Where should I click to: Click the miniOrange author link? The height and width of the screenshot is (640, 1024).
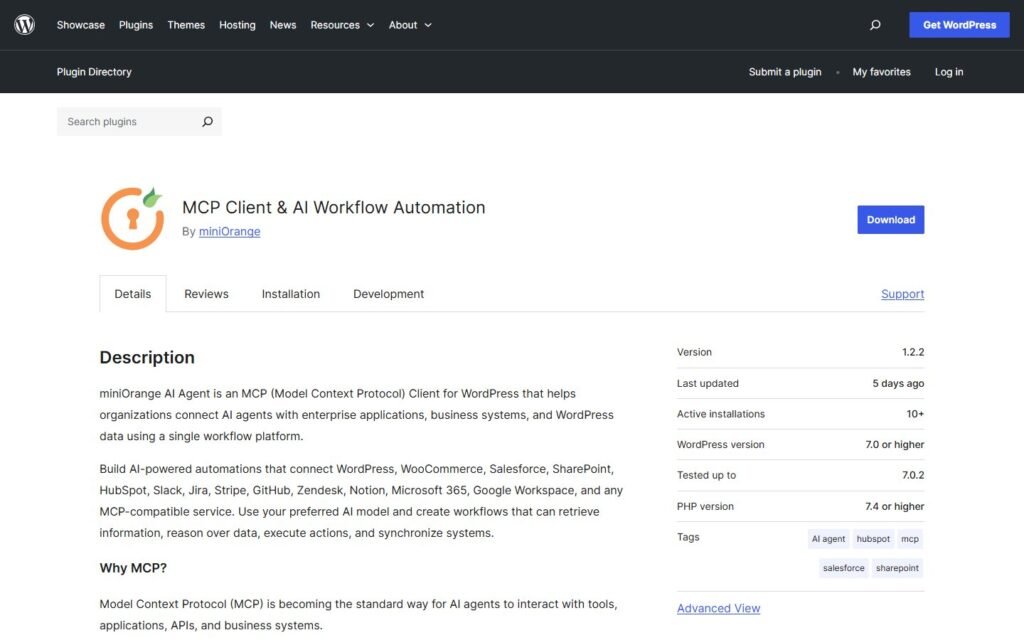(x=229, y=231)
